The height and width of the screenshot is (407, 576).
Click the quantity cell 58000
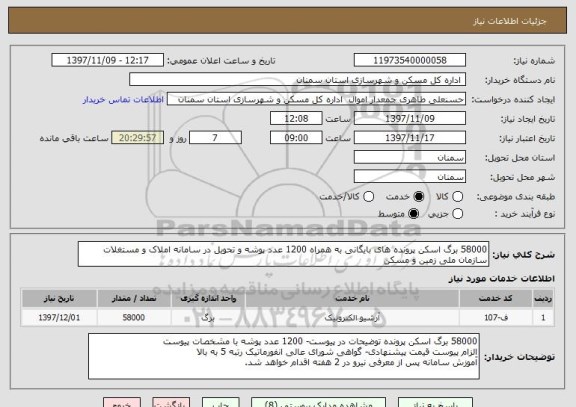134,317
